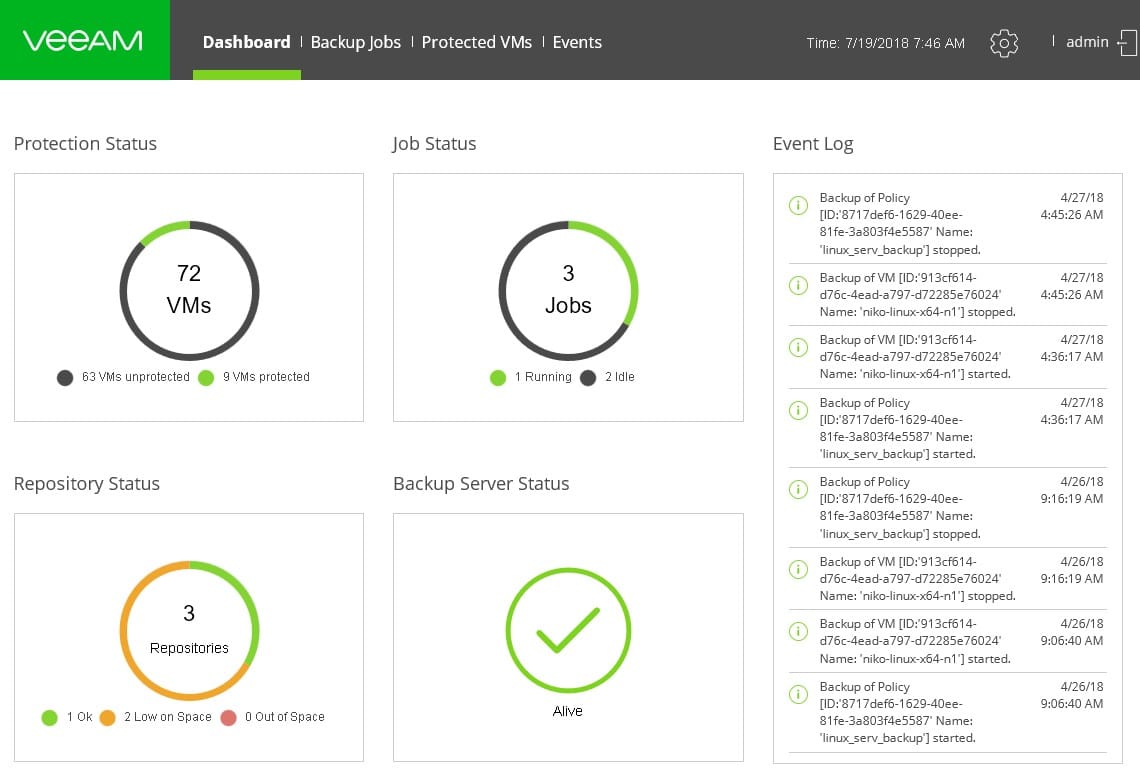Click the Event Log heading
Image resolution: width=1140 pixels, height=769 pixels.
(813, 143)
